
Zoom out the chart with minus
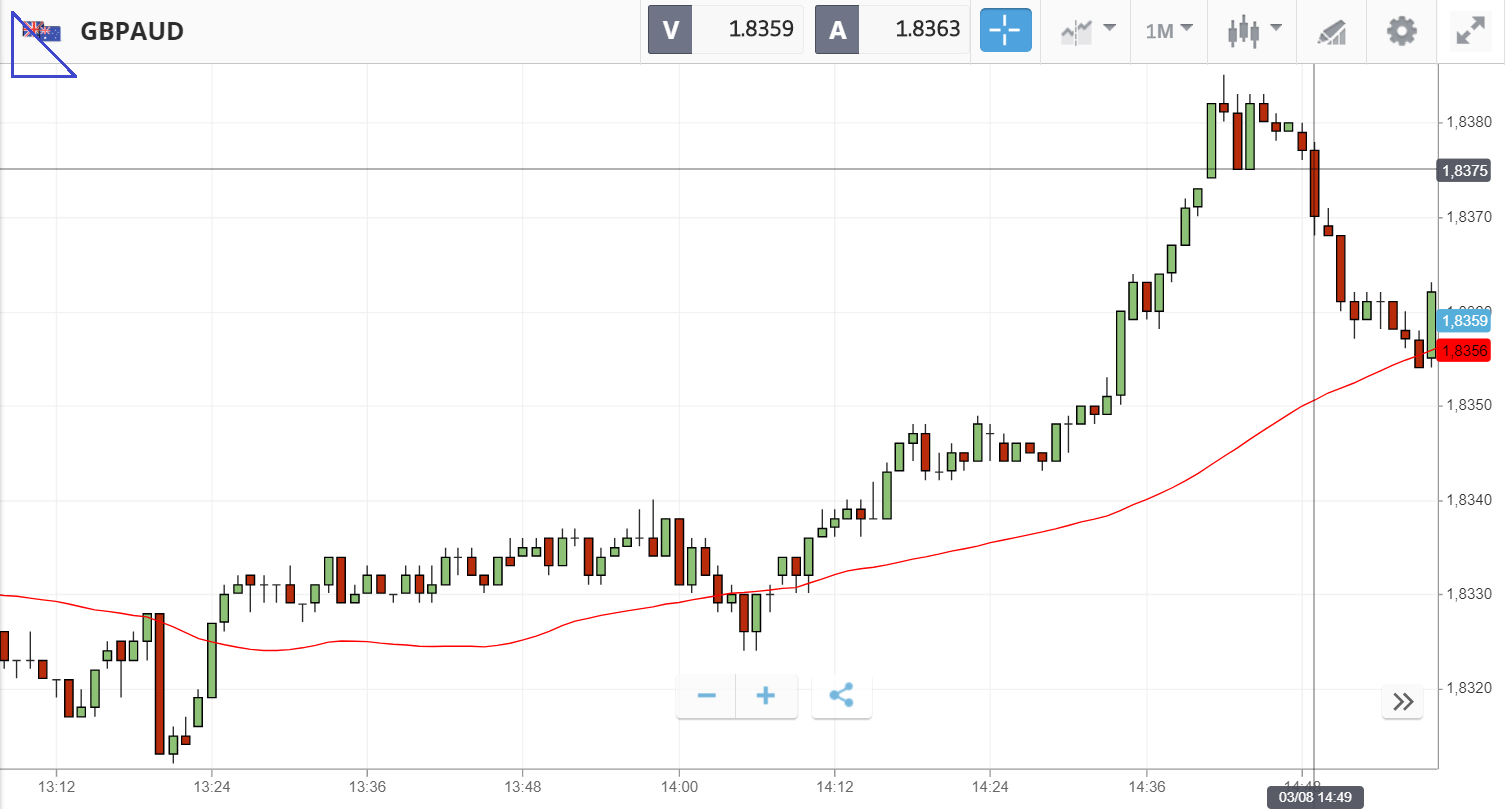(x=706, y=696)
